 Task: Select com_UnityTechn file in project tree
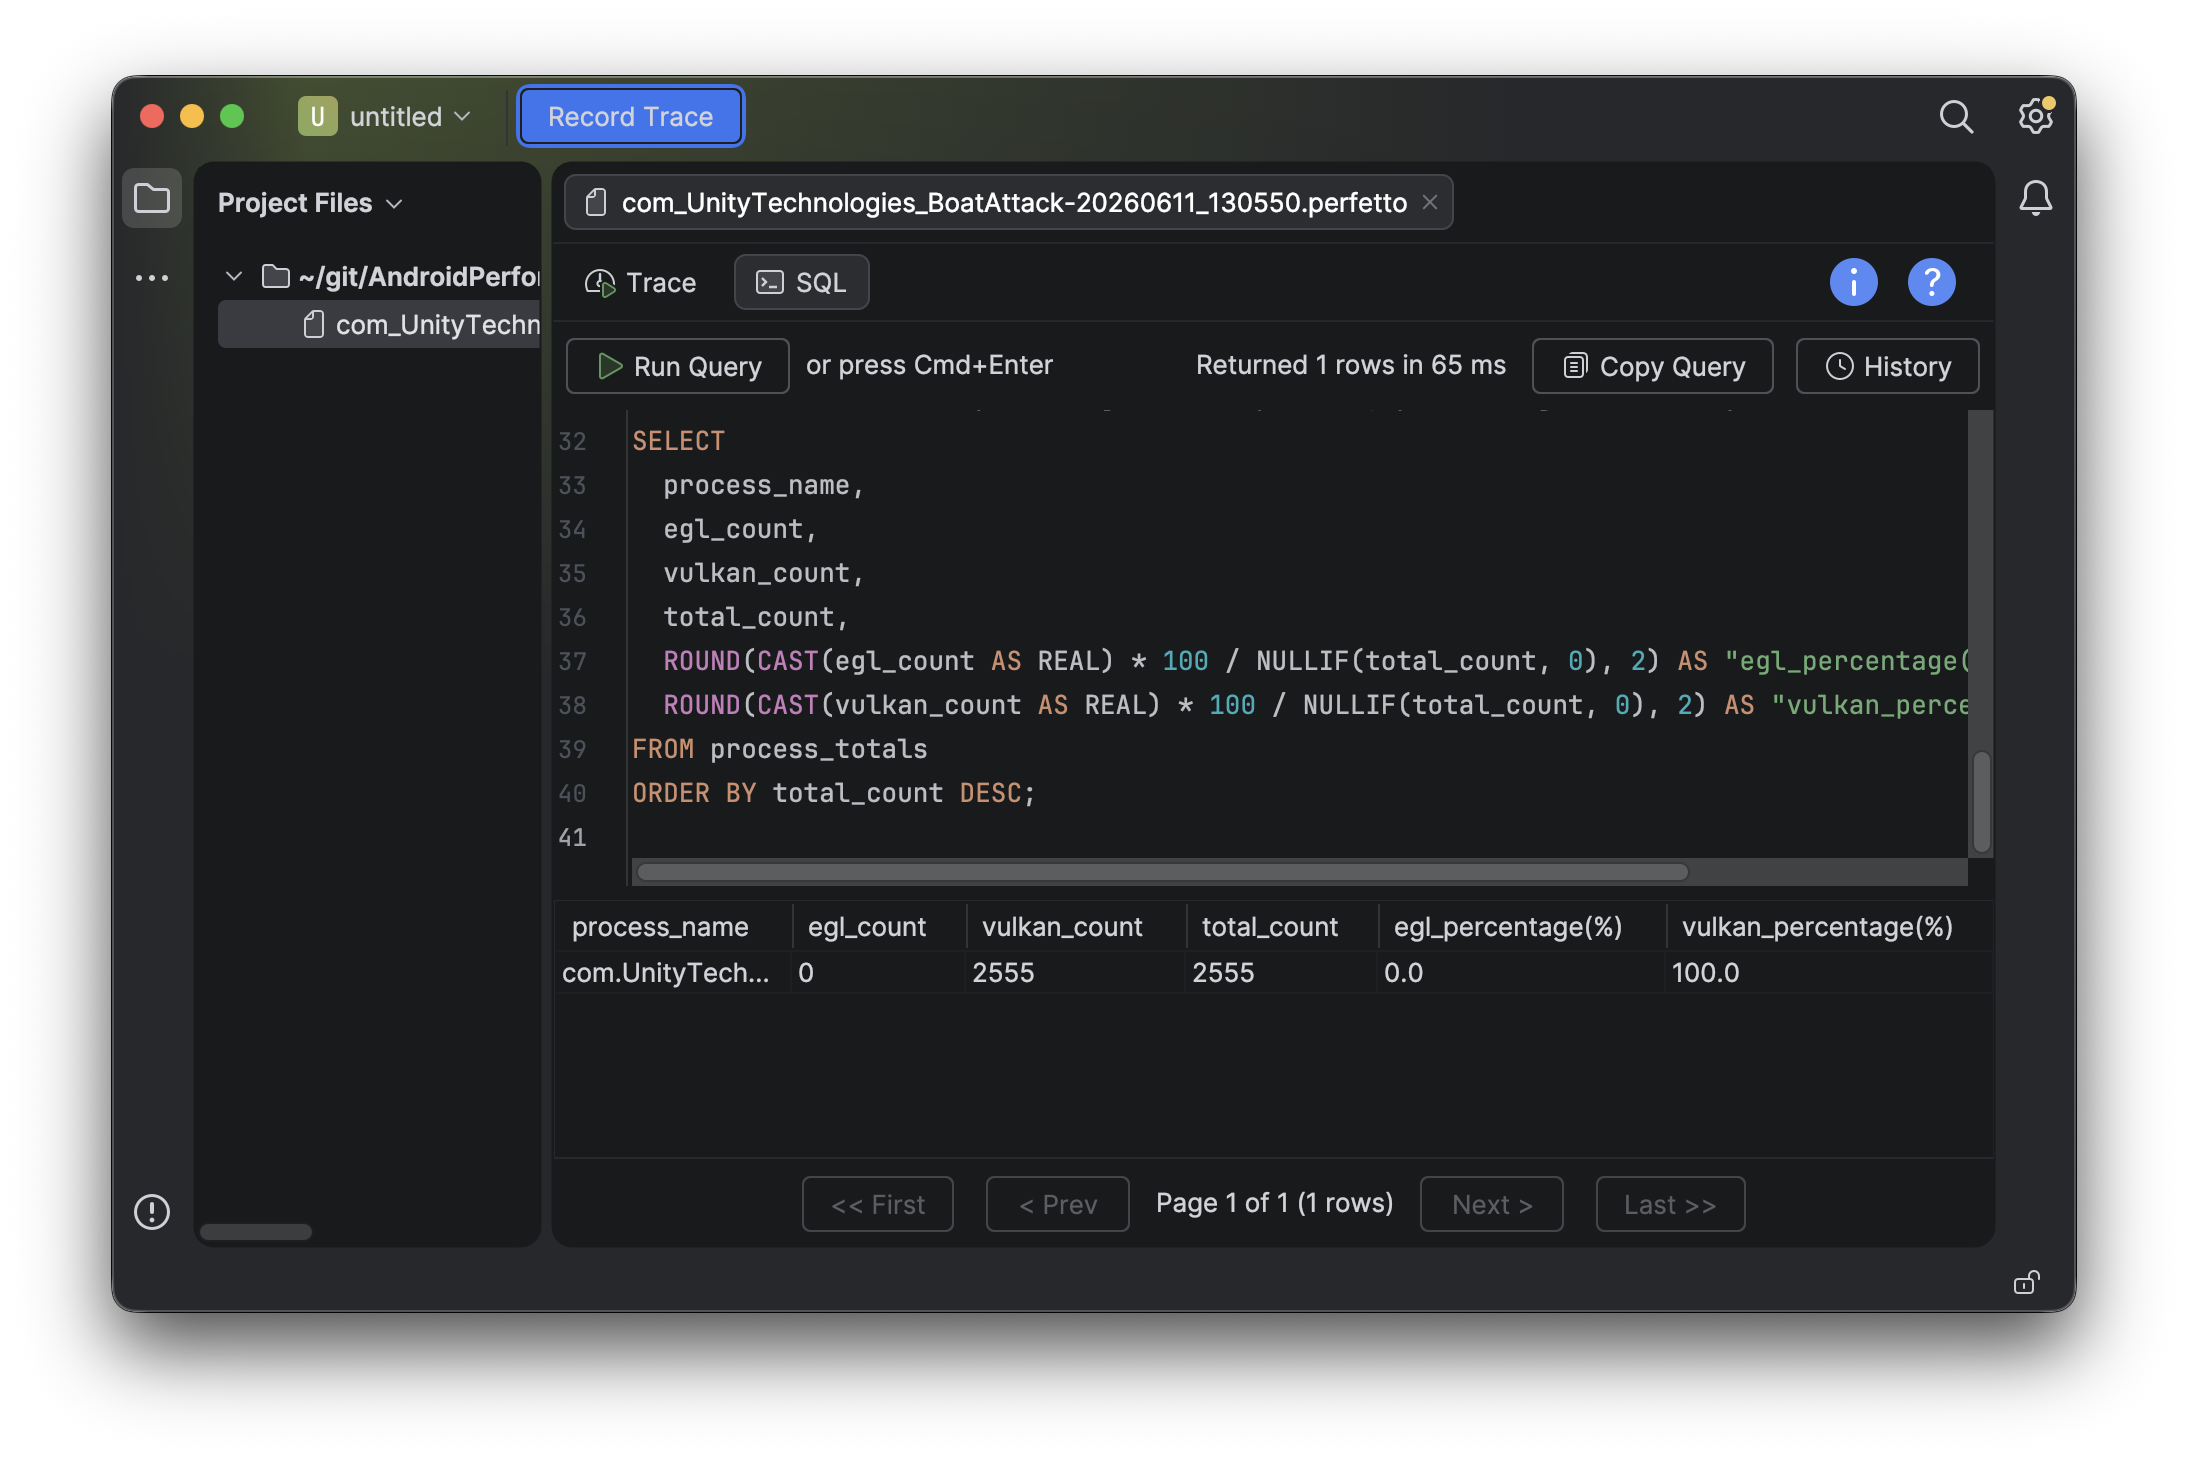[x=379, y=325]
